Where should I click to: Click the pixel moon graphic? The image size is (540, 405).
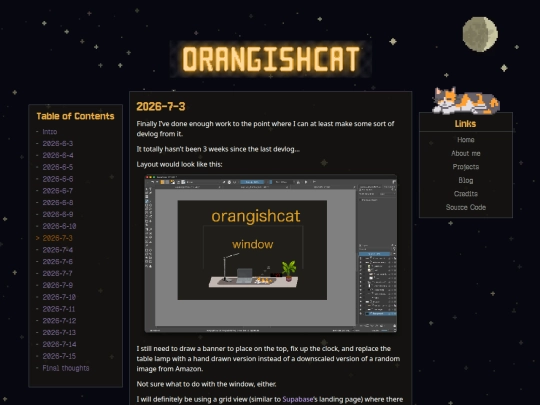click(x=480, y=34)
